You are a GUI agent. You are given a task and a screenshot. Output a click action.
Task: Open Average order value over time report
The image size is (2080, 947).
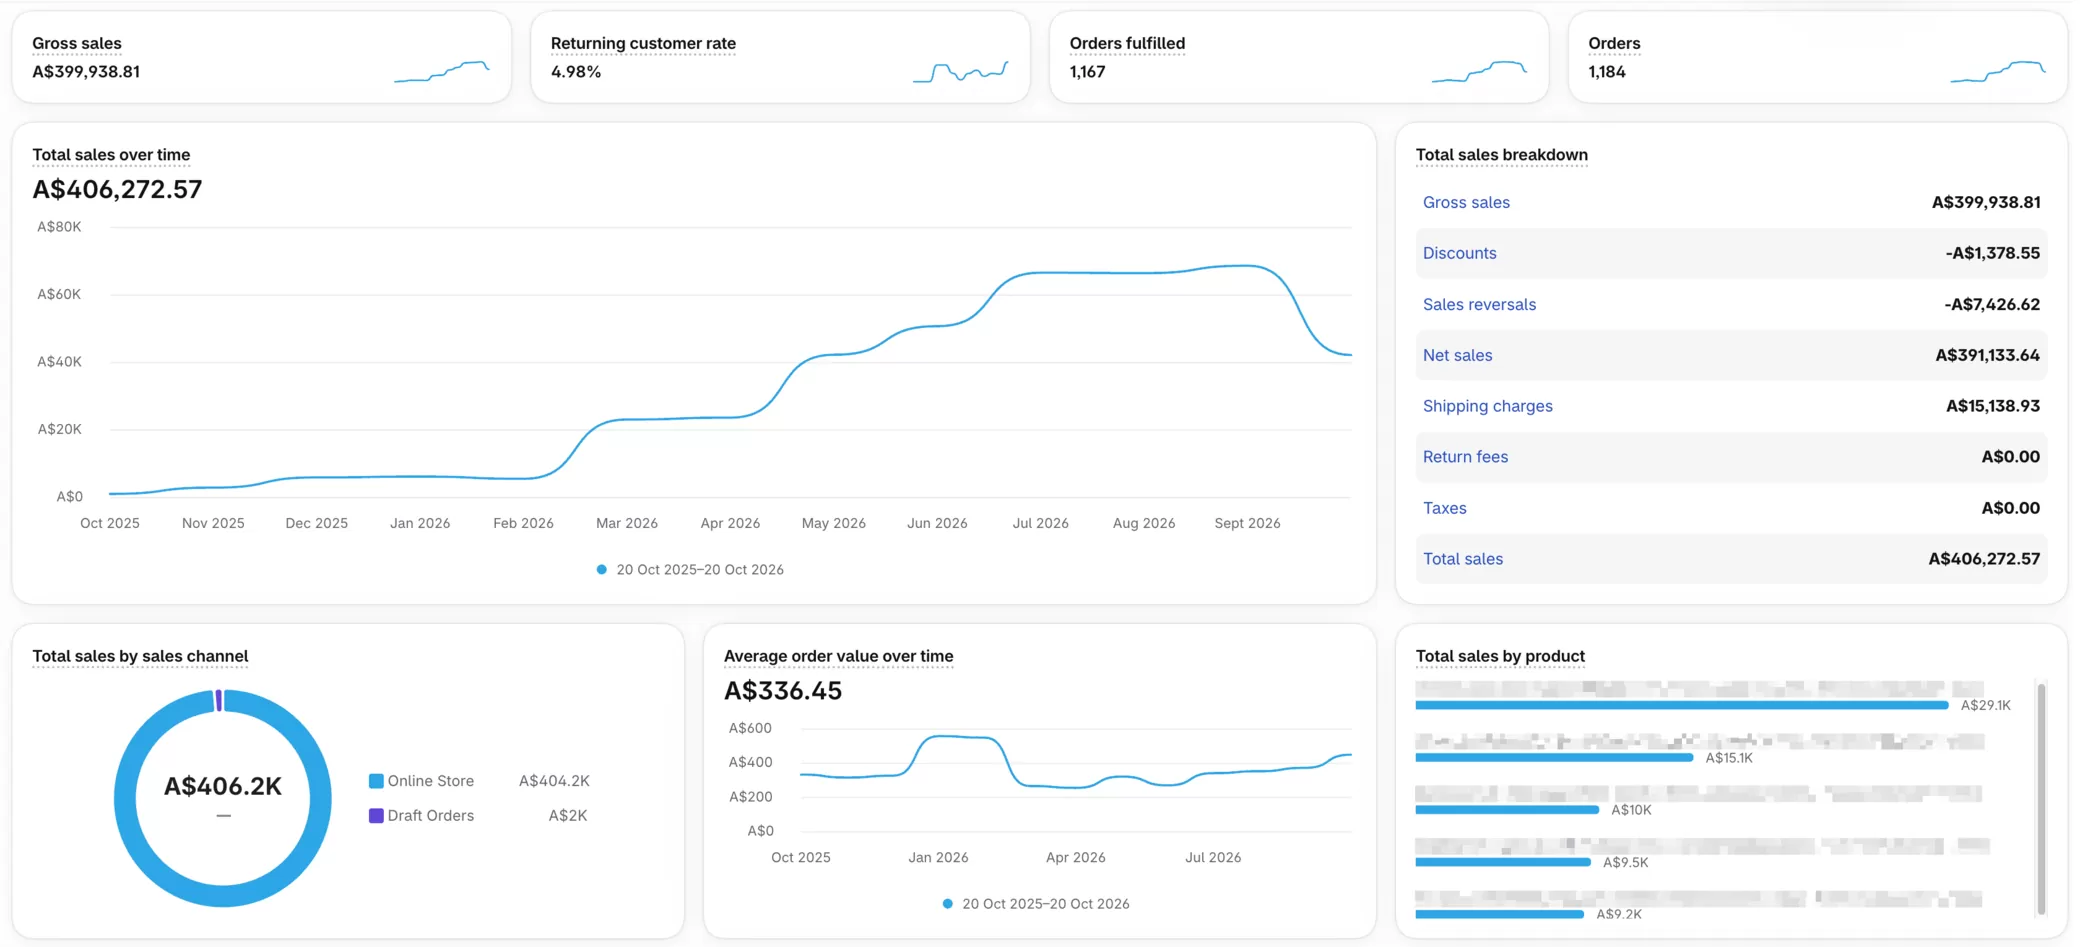[838, 656]
